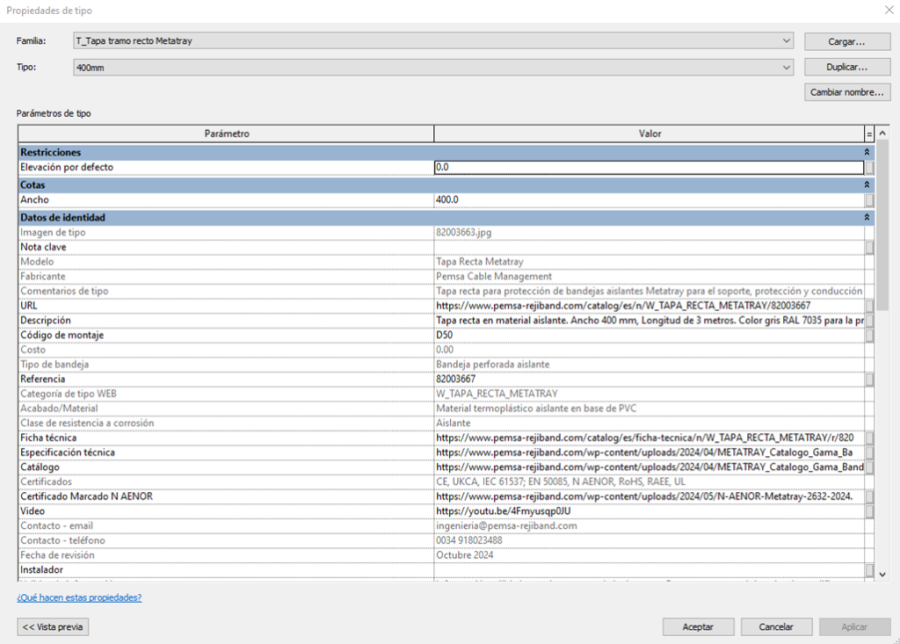Viewport: 900px width, 644px height.
Task: Click the Ancho value field showing 400.0
Action: (x=648, y=200)
